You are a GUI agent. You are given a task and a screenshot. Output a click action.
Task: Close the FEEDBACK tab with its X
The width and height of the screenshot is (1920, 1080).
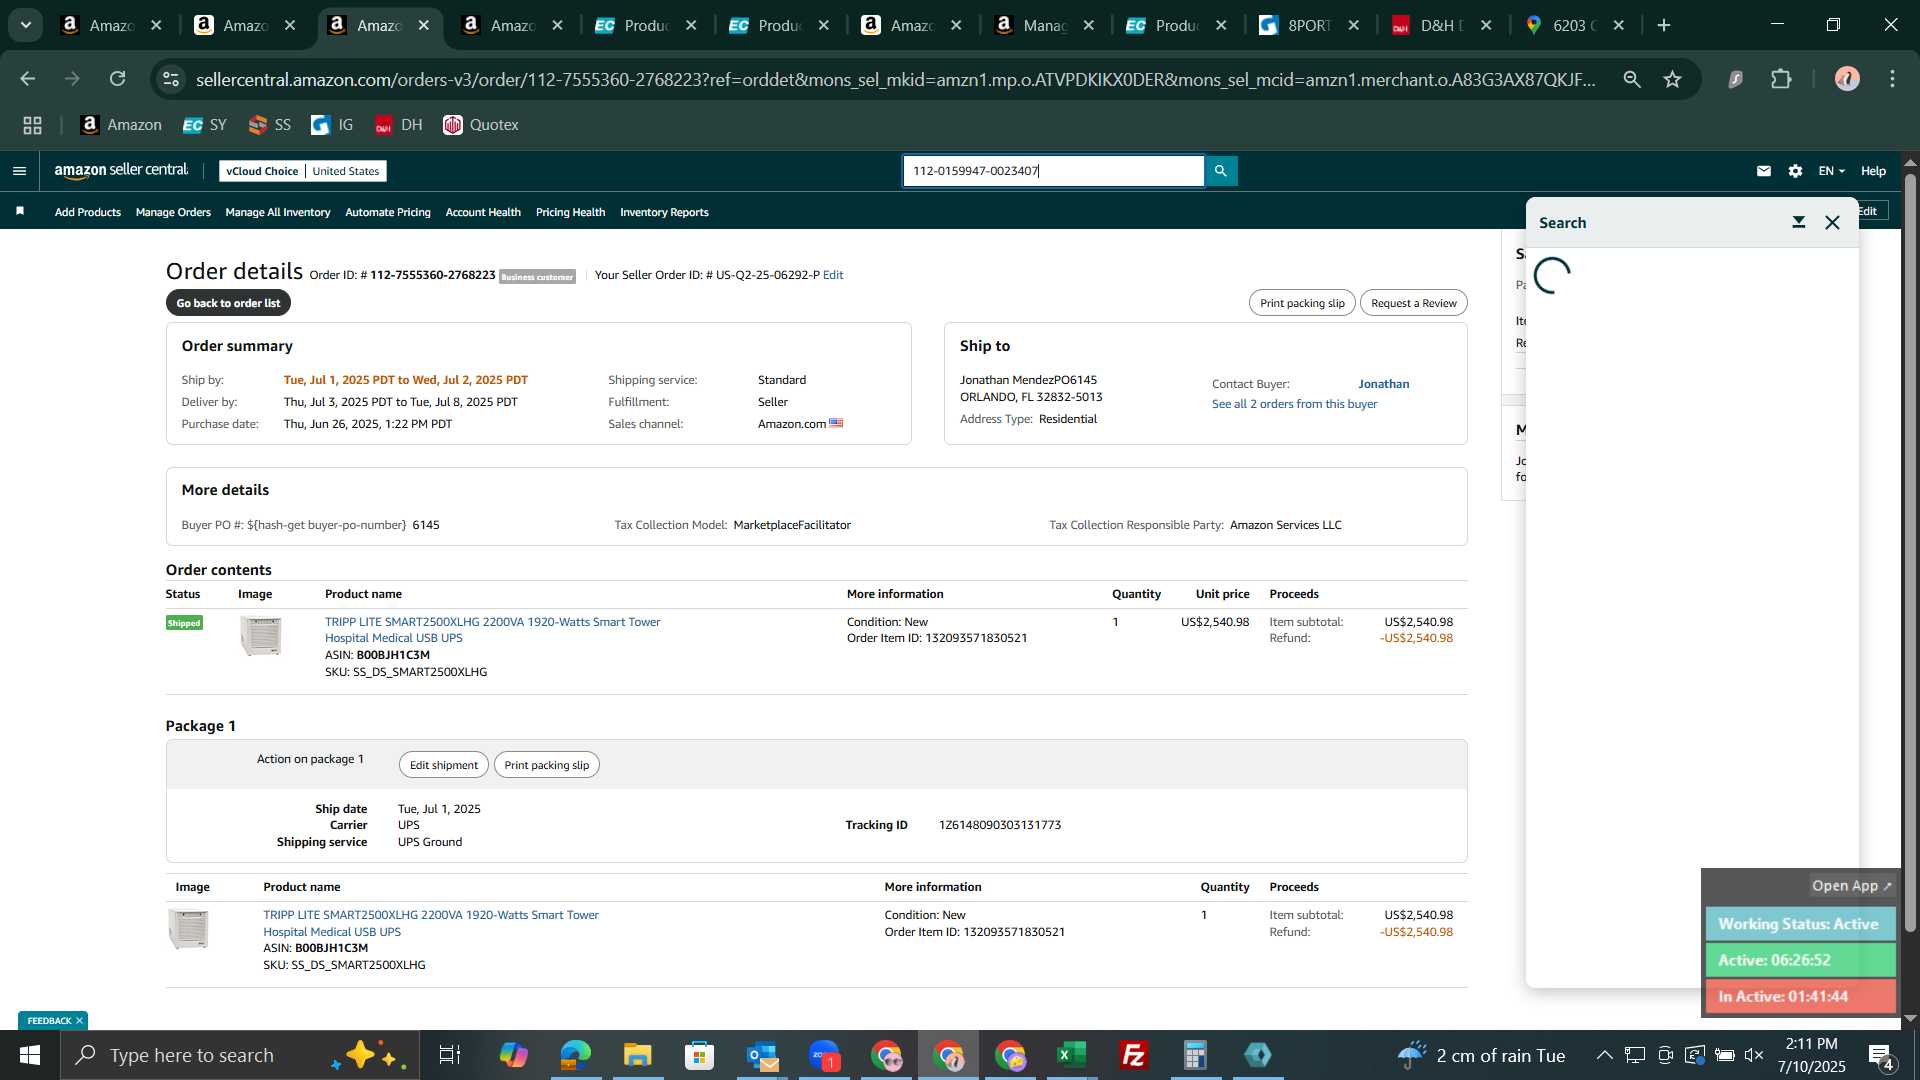79,1021
